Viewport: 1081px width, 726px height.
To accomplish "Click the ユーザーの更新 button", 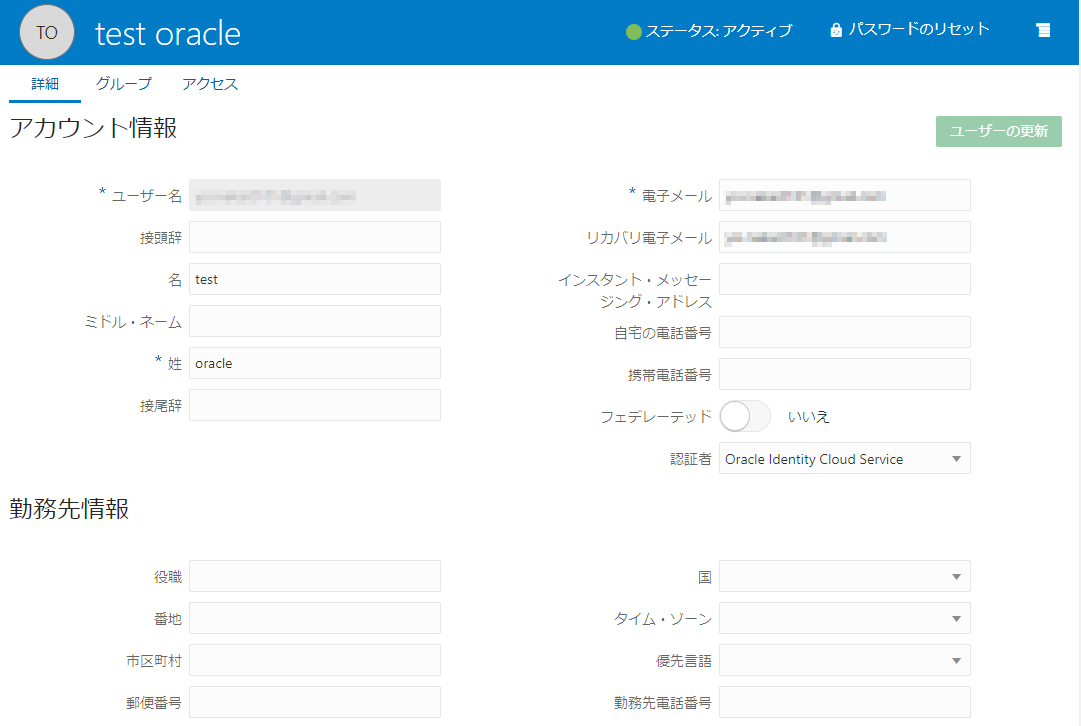I will tap(998, 131).
